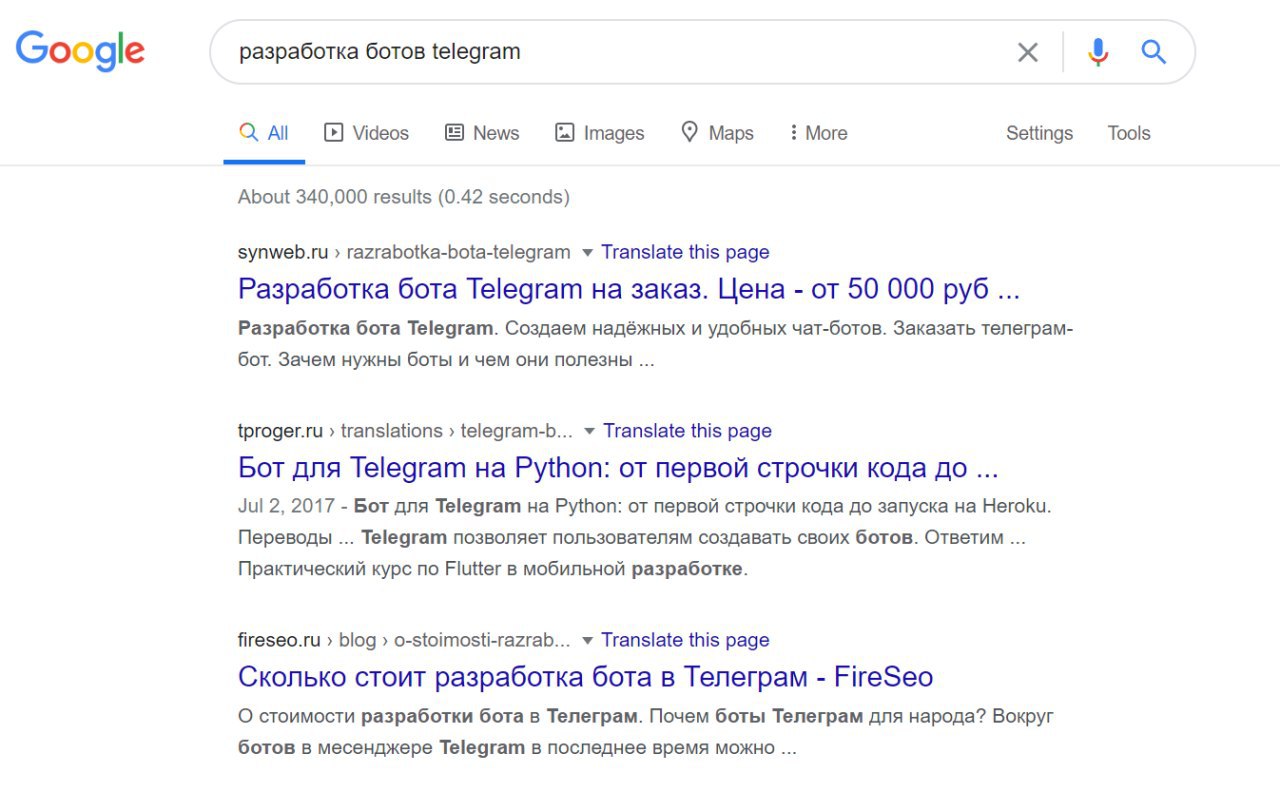This screenshot has height=792, width=1280.
Task: Switch to the Images tab
Action: 600,133
